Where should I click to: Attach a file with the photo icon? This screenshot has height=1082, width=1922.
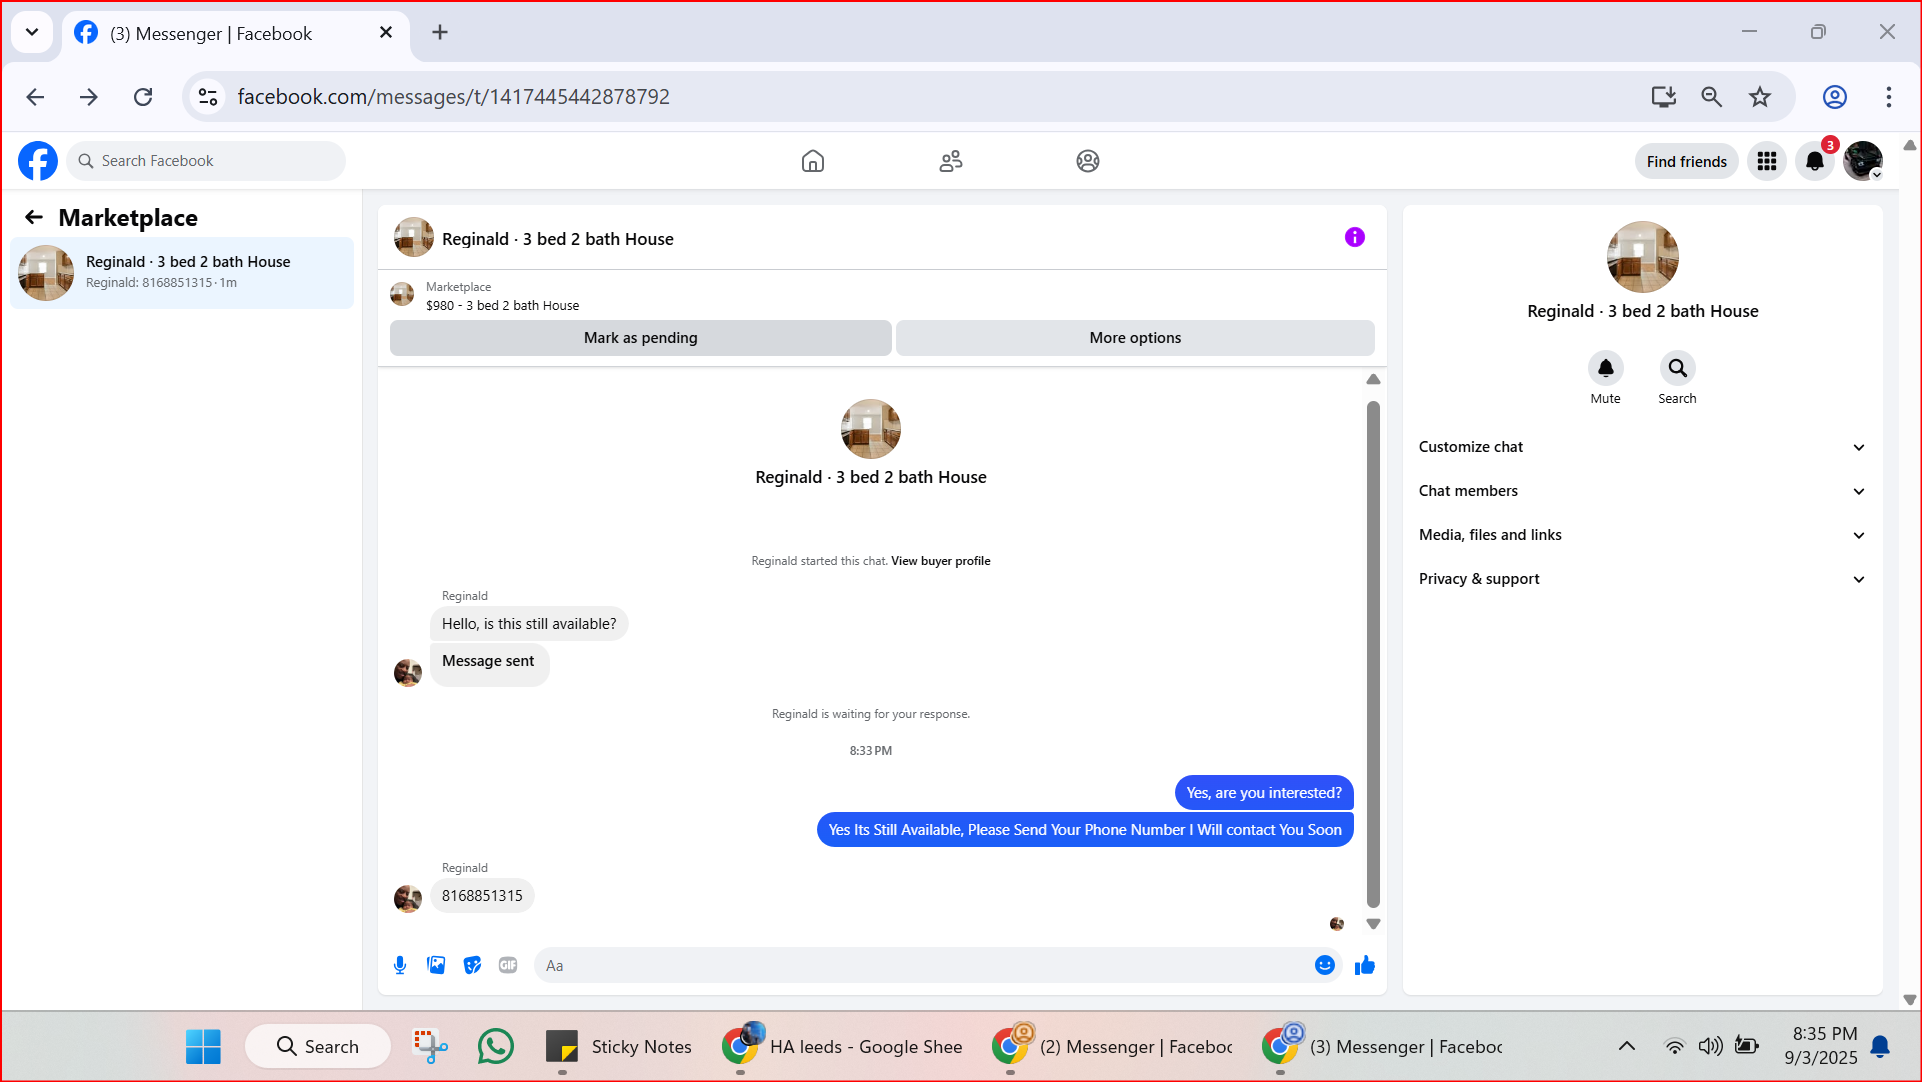point(436,965)
